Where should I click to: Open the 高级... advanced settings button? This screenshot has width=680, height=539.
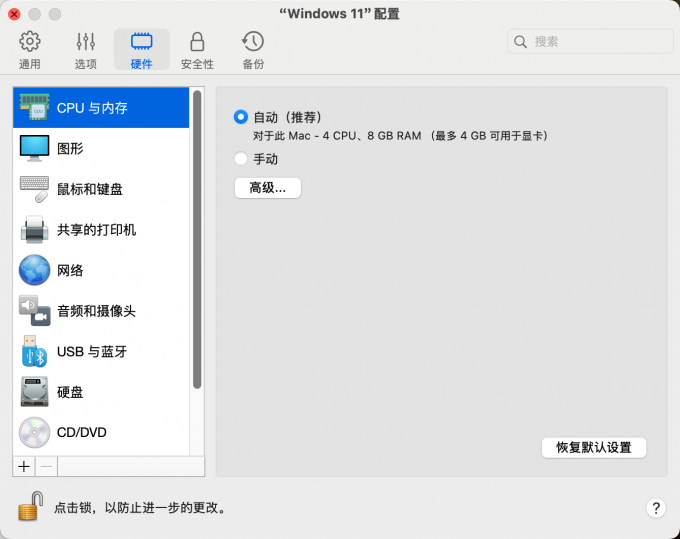point(268,188)
